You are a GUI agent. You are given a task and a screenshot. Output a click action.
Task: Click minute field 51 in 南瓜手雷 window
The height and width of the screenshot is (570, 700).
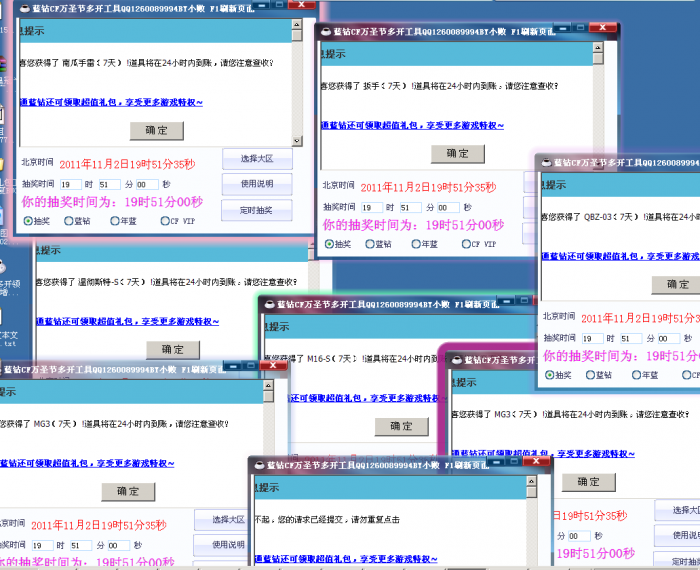point(109,184)
